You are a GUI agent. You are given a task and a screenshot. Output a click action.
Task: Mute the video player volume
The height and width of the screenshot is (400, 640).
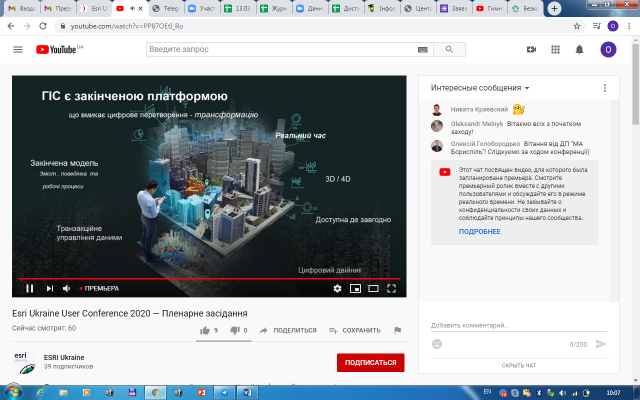pyautogui.click(x=66, y=288)
